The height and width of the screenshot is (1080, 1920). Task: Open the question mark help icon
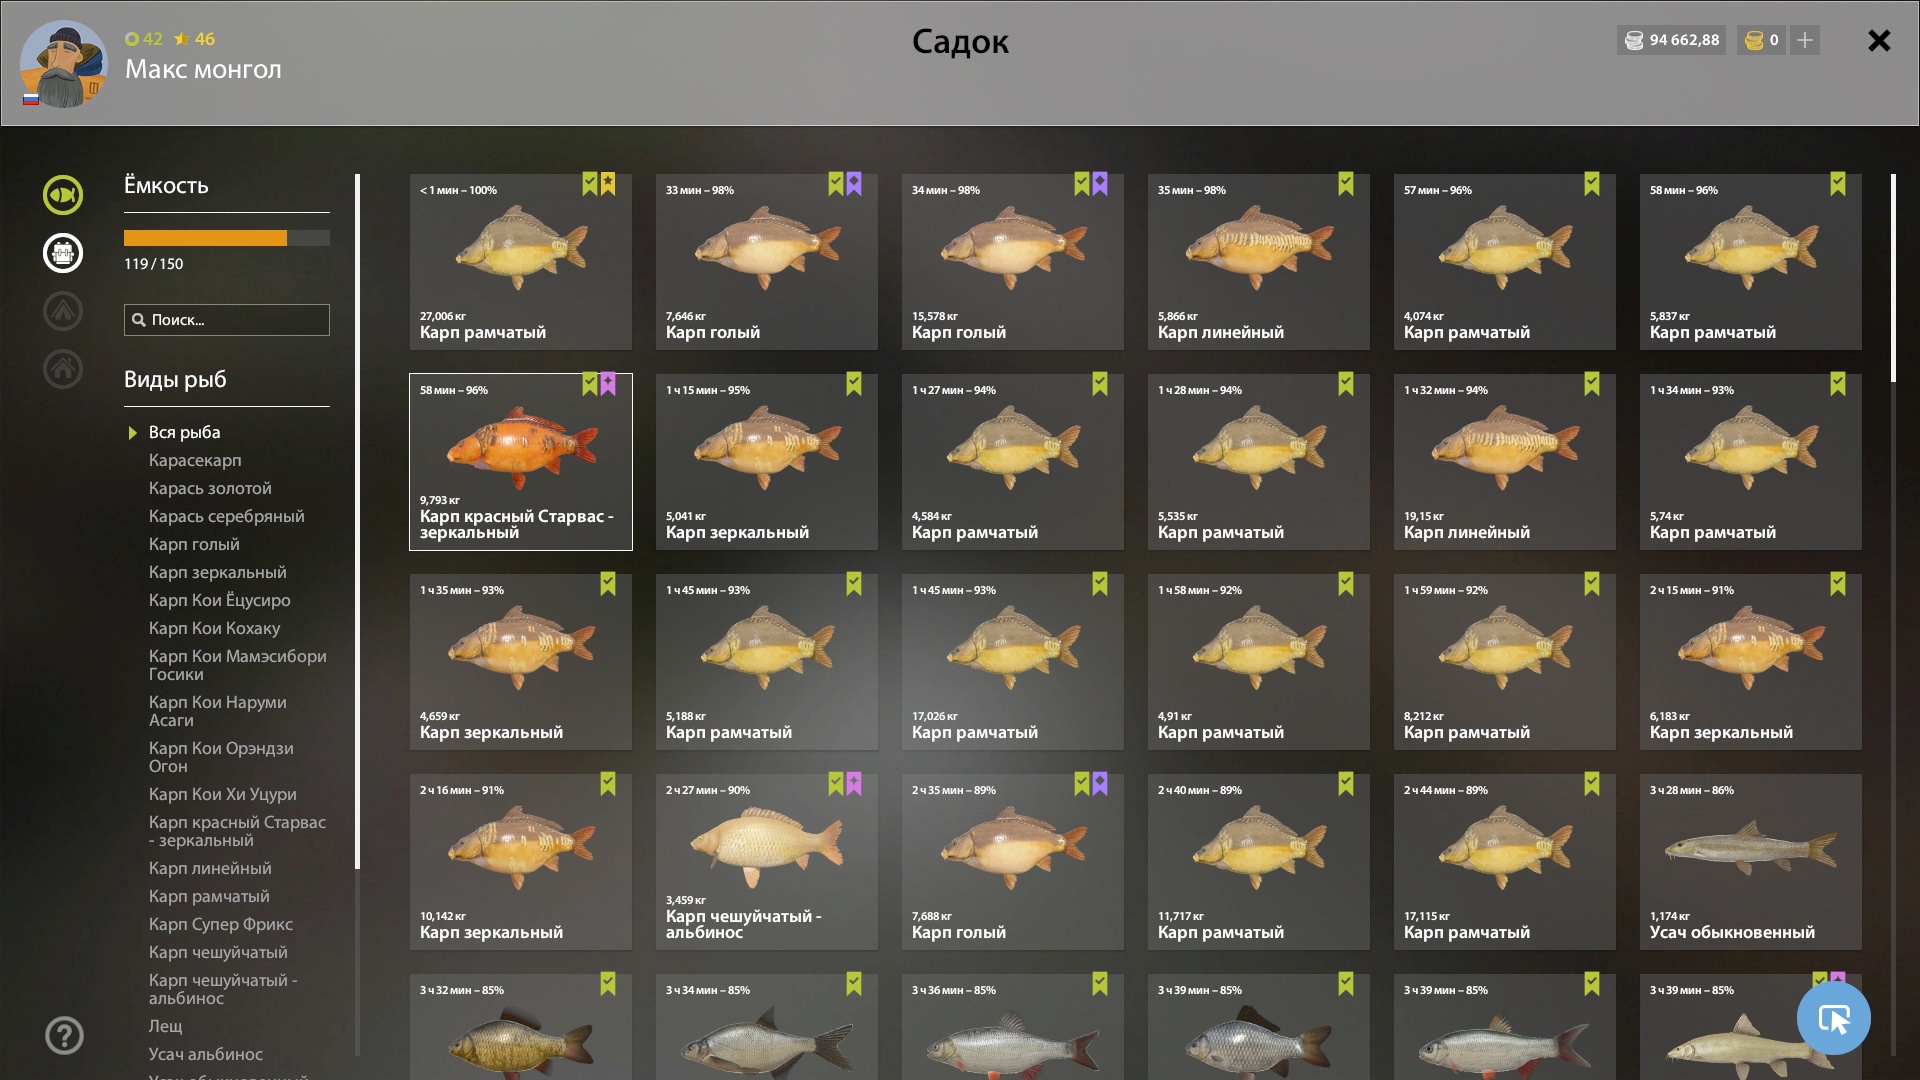[x=64, y=1035]
